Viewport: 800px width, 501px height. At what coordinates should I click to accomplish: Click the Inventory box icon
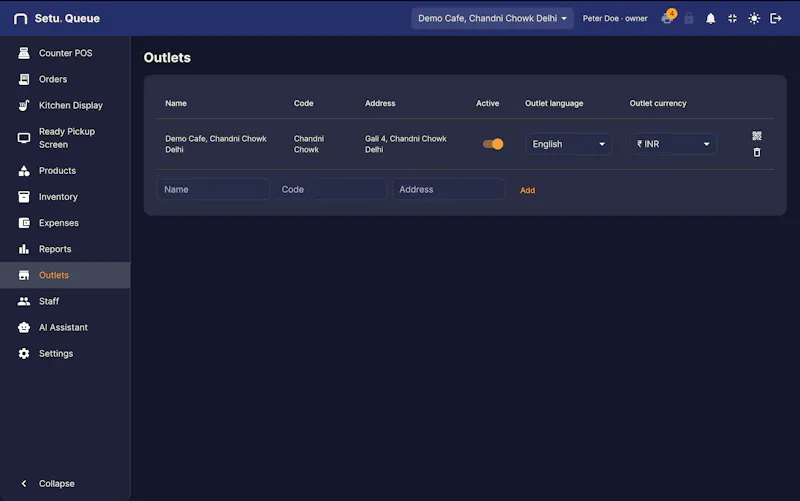click(24, 196)
